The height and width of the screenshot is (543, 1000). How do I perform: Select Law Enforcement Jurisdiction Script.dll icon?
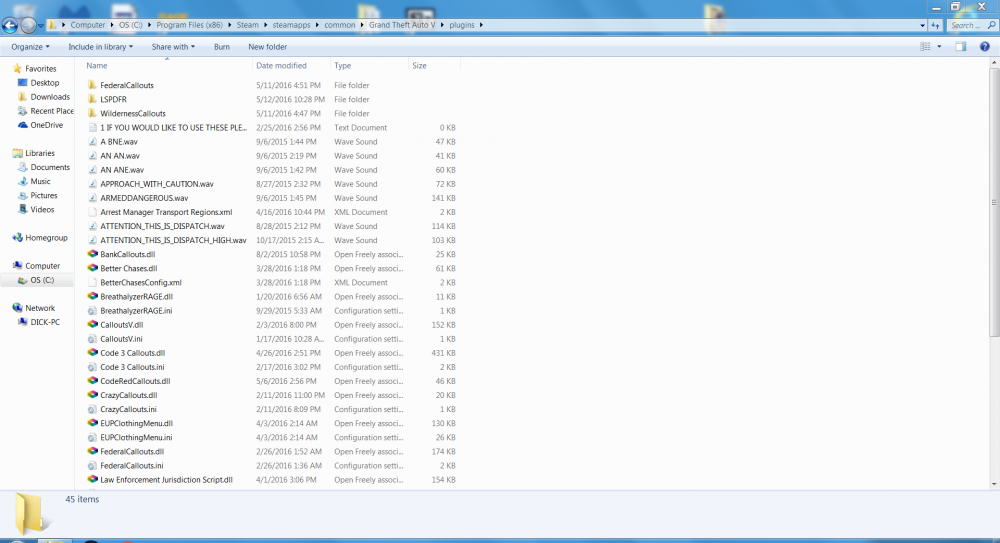[92, 480]
